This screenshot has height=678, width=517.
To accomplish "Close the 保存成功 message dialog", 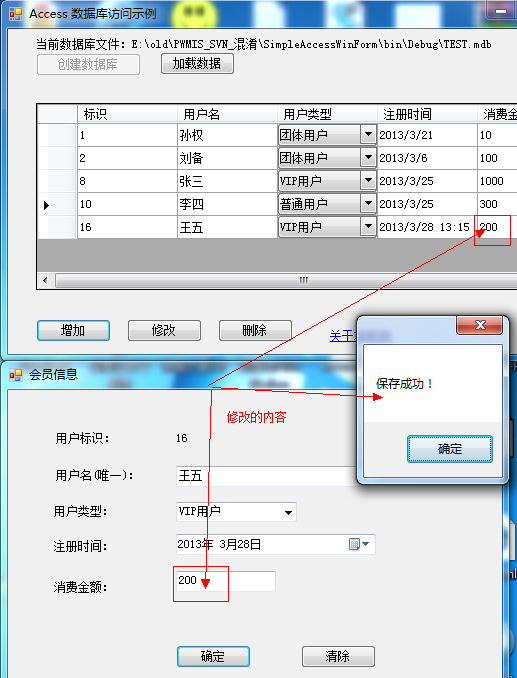I will (x=479, y=325).
